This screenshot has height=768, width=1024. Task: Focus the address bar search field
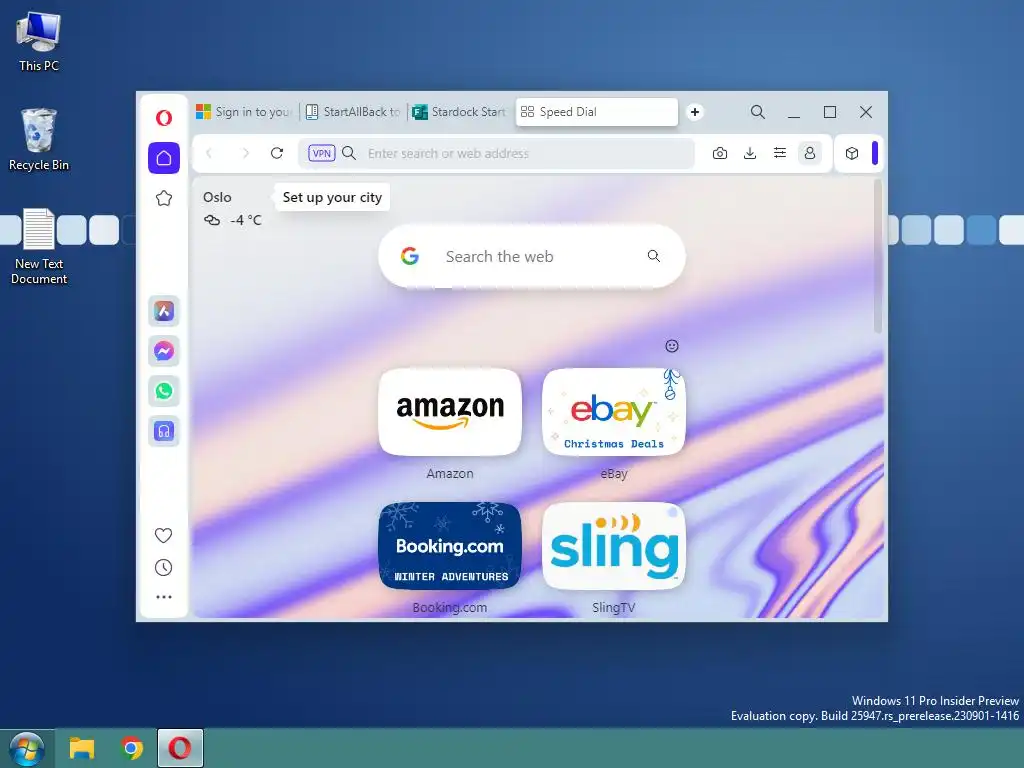[x=496, y=153]
